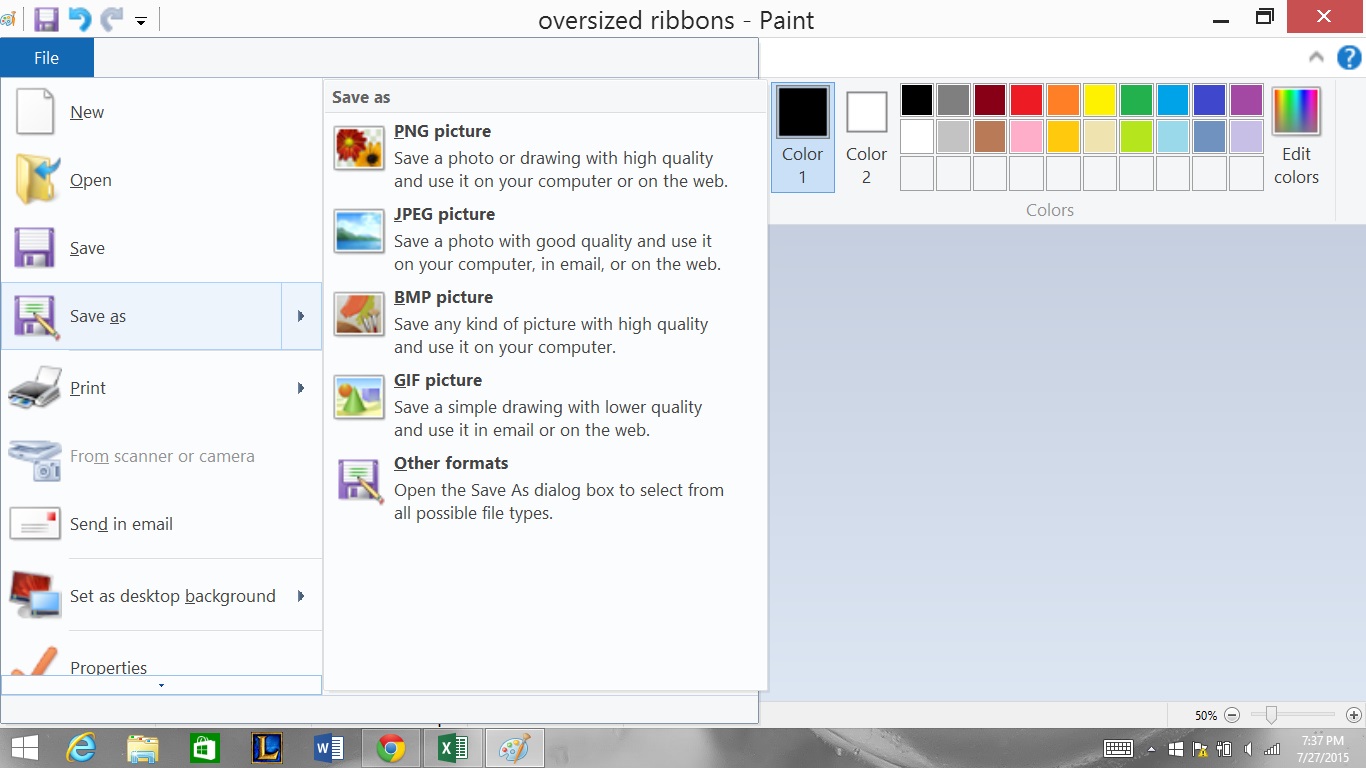Image resolution: width=1366 pixels, height=768 pixels.
Task: Open the Paint Help question mark icon
Action: (x=1348, y=57)
